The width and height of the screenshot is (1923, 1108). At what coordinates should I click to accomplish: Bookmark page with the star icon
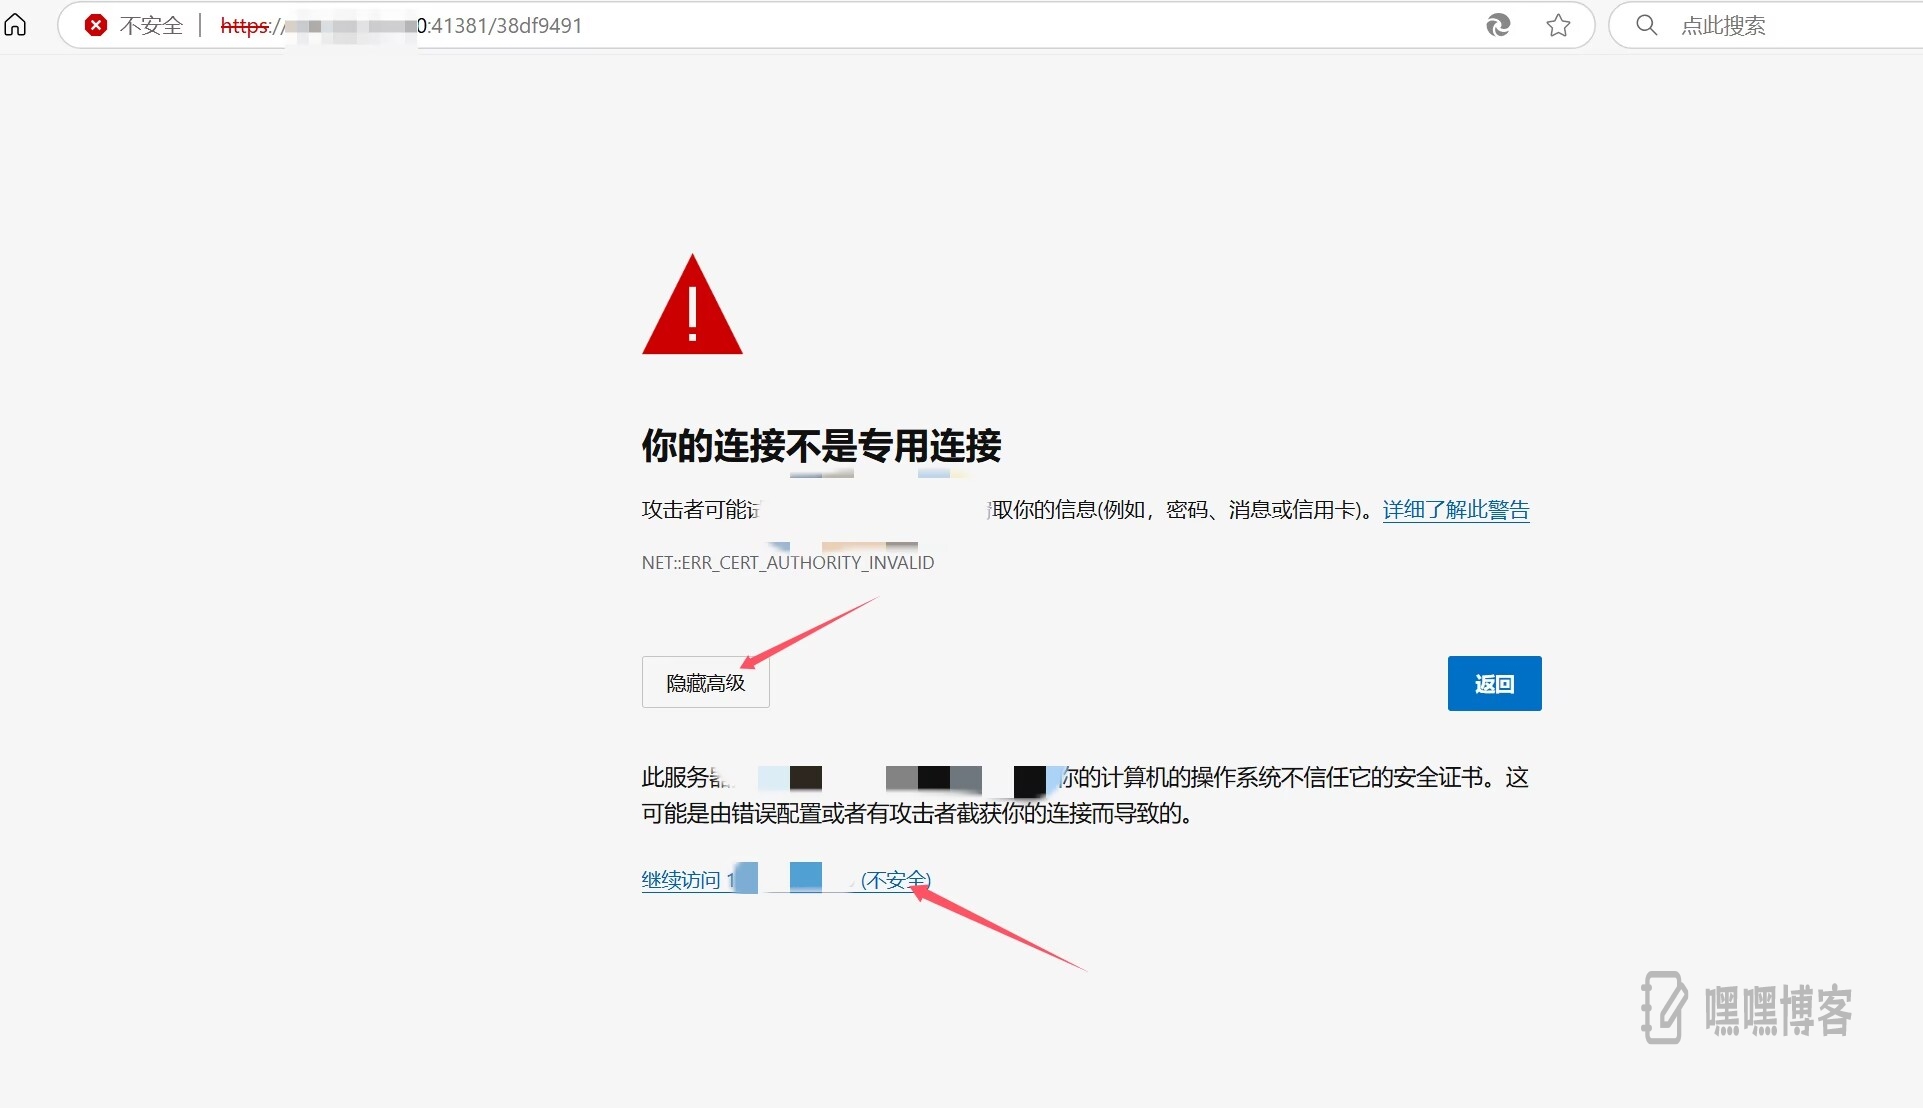tap(1558, 25)
